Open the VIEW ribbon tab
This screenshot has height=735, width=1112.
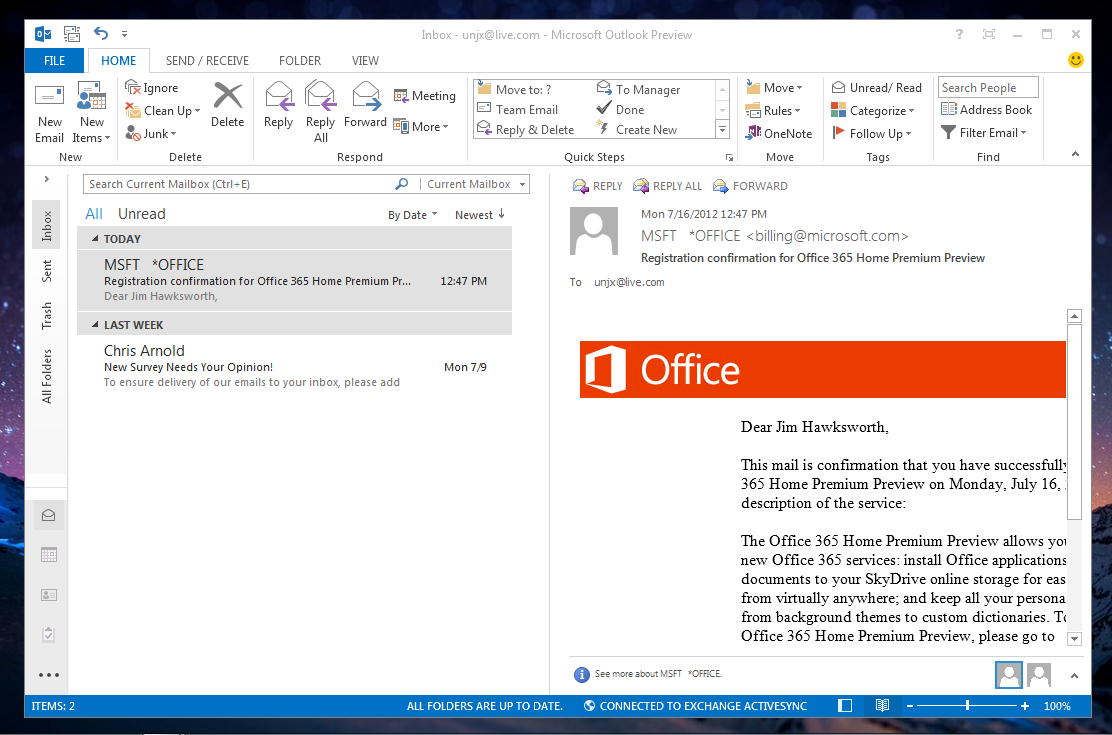click(x=365, y=60)
